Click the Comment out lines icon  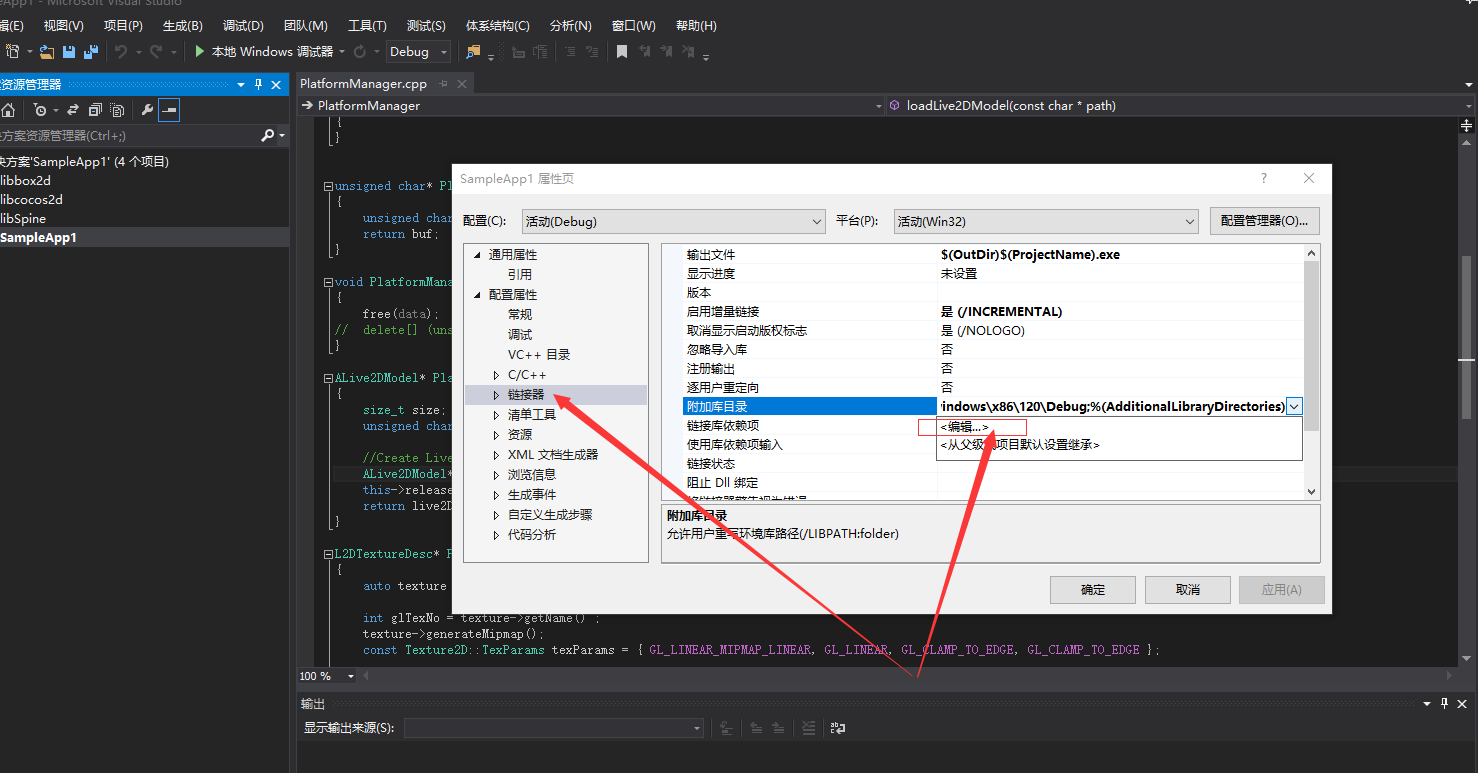569,52
